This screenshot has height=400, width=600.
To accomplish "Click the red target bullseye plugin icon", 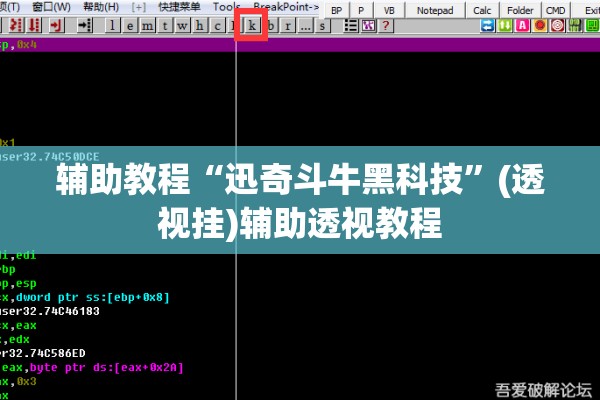I will pos(558,26).
